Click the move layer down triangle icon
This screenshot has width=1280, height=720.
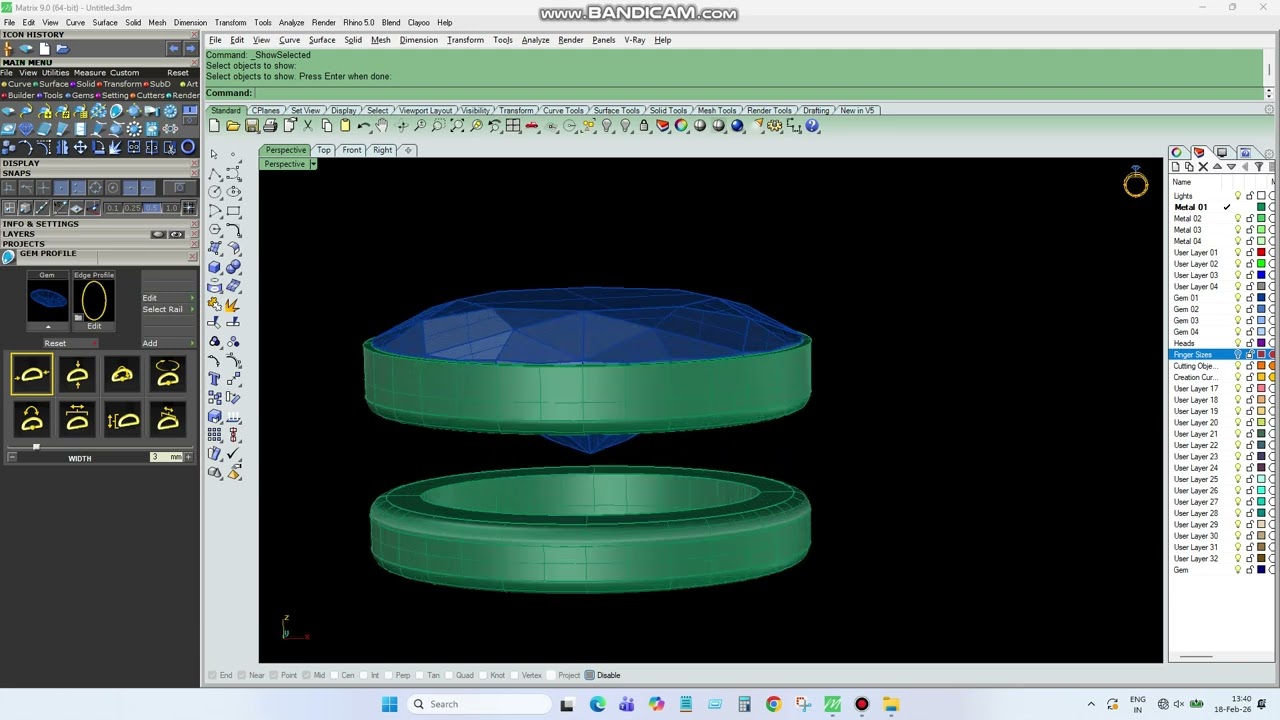coord(1231,167)
